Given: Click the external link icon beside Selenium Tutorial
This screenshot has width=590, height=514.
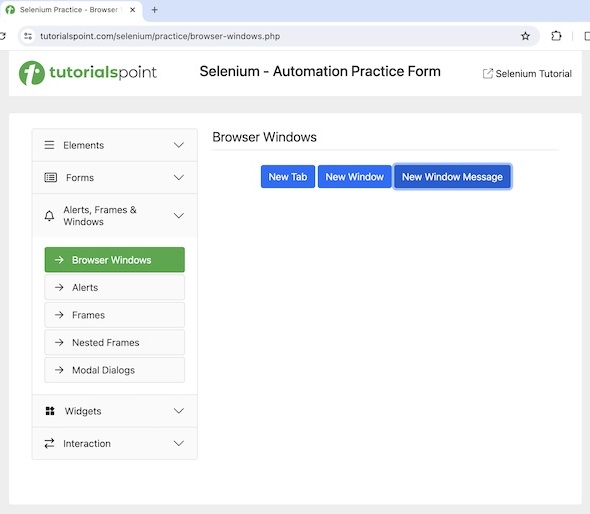Looking at the screenshot, I should 488,73.
